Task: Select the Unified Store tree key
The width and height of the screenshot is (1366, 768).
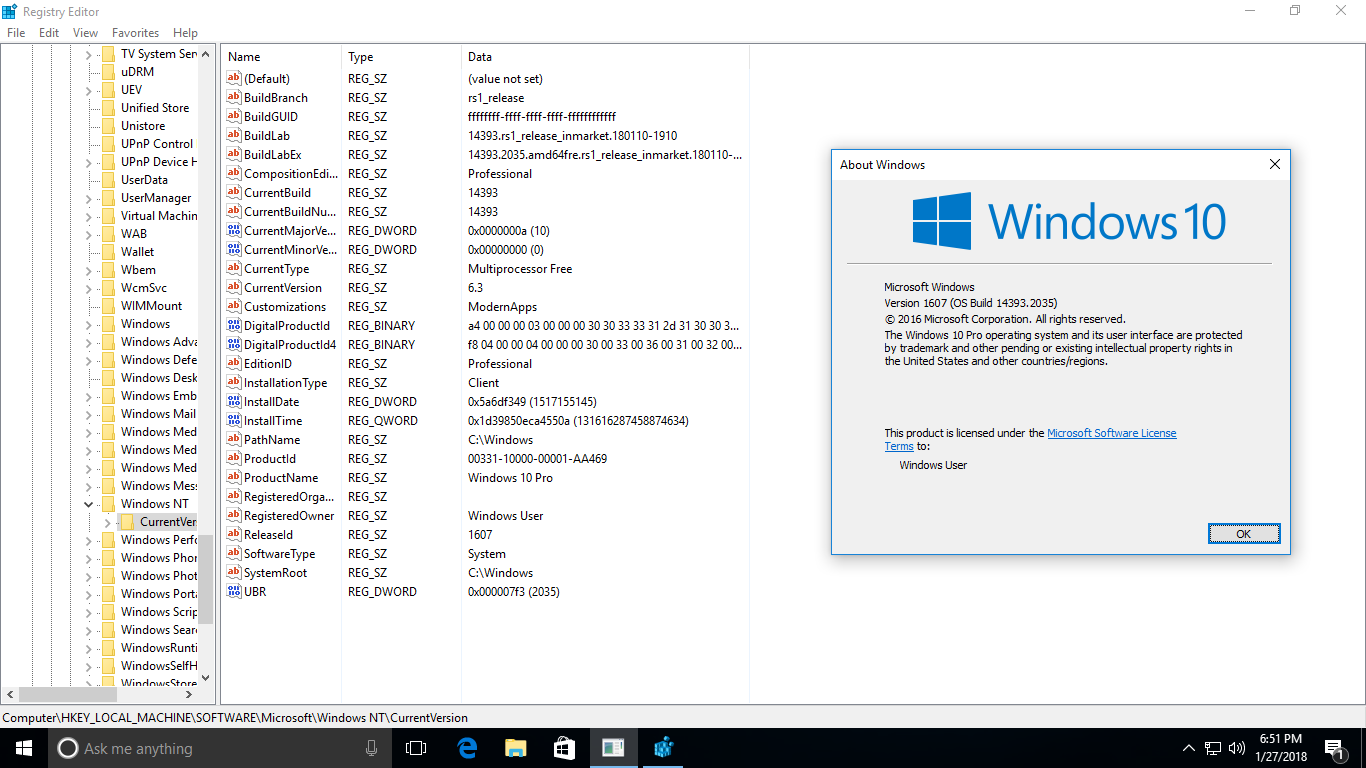Action: coord(155,108)
